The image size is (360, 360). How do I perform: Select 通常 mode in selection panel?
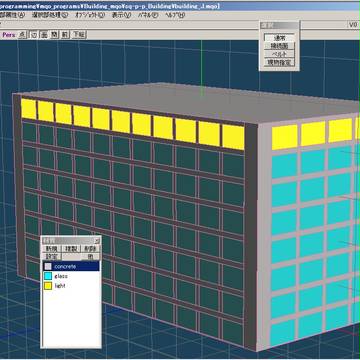(279, 37)
